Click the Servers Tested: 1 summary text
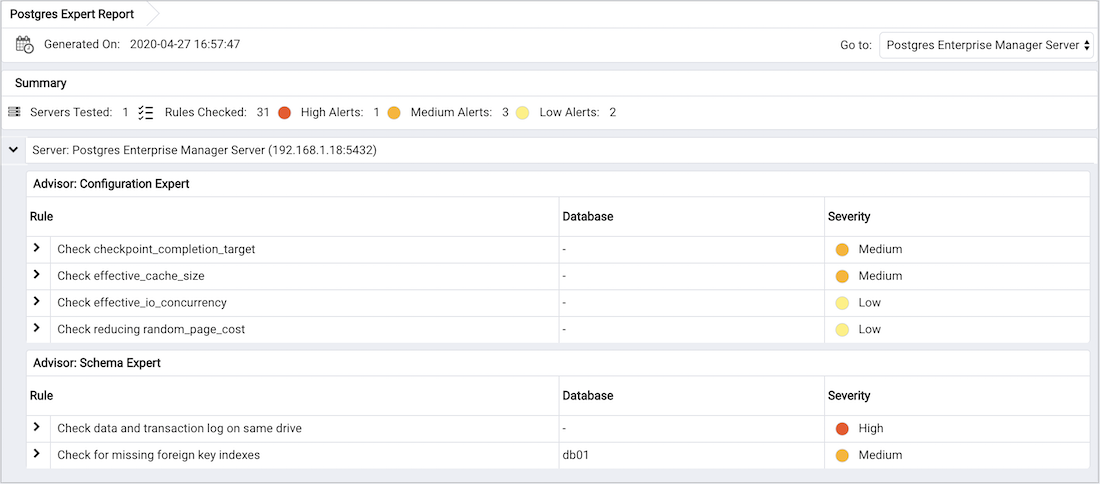 [79, 112]
